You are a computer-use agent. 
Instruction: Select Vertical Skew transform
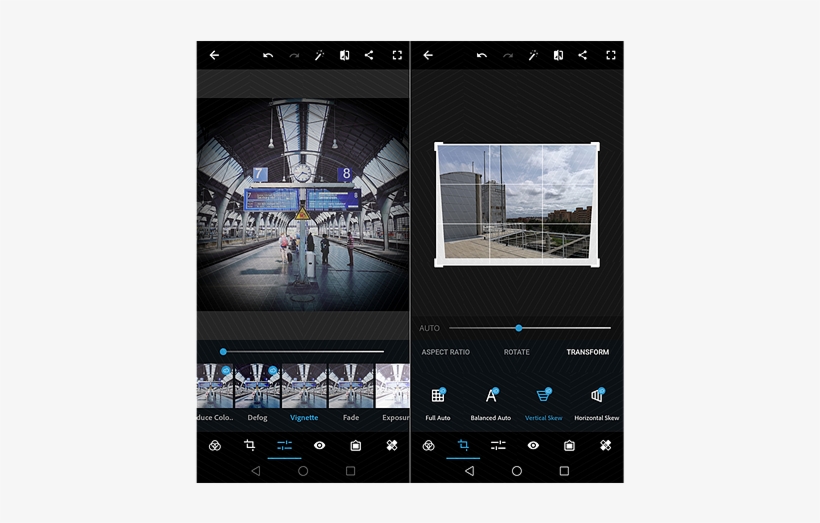click(x=543, y=404)
